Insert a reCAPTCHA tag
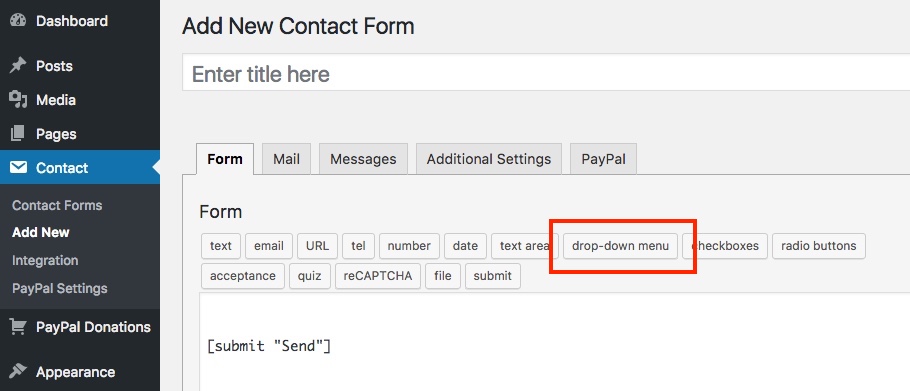Screen dimensions: 910x391 (378, 276)
